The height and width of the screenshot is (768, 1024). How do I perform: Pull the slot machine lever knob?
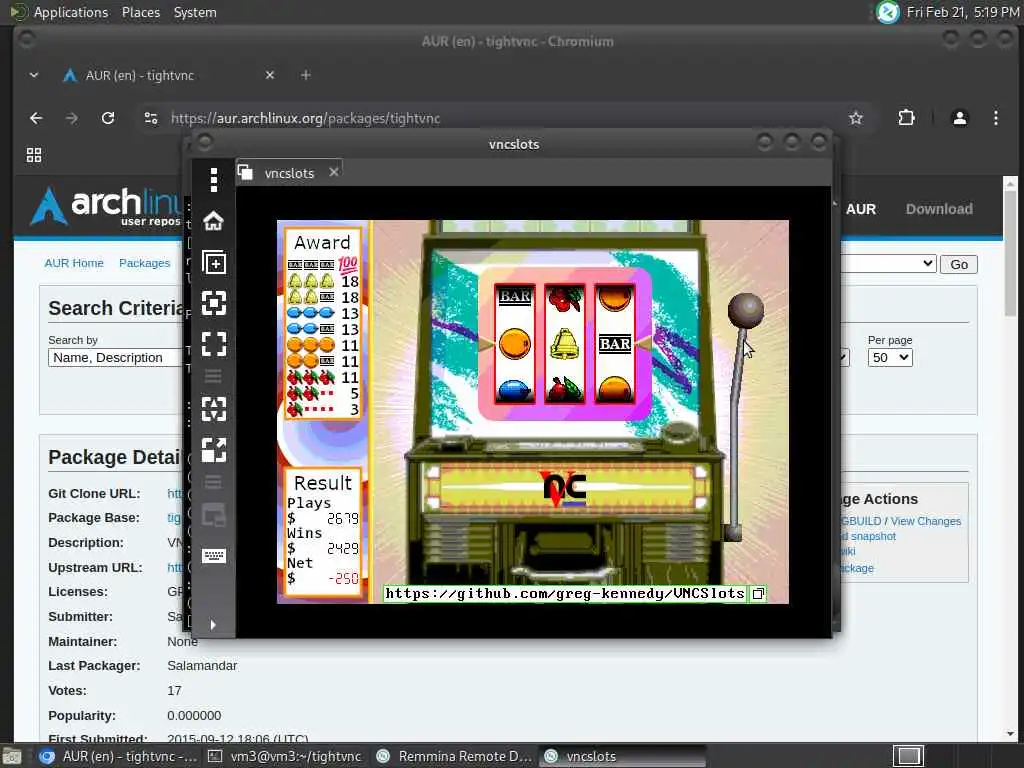[746, 310]
